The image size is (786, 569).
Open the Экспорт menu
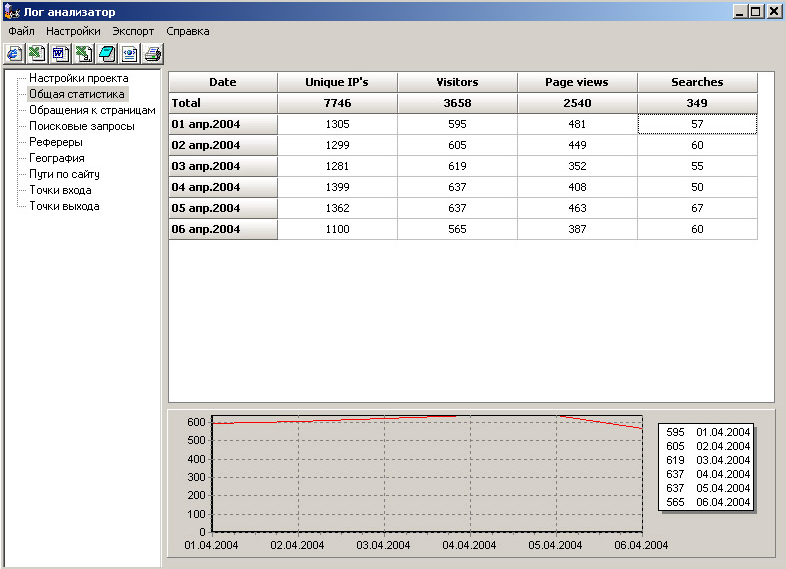[x=133, y=31]
